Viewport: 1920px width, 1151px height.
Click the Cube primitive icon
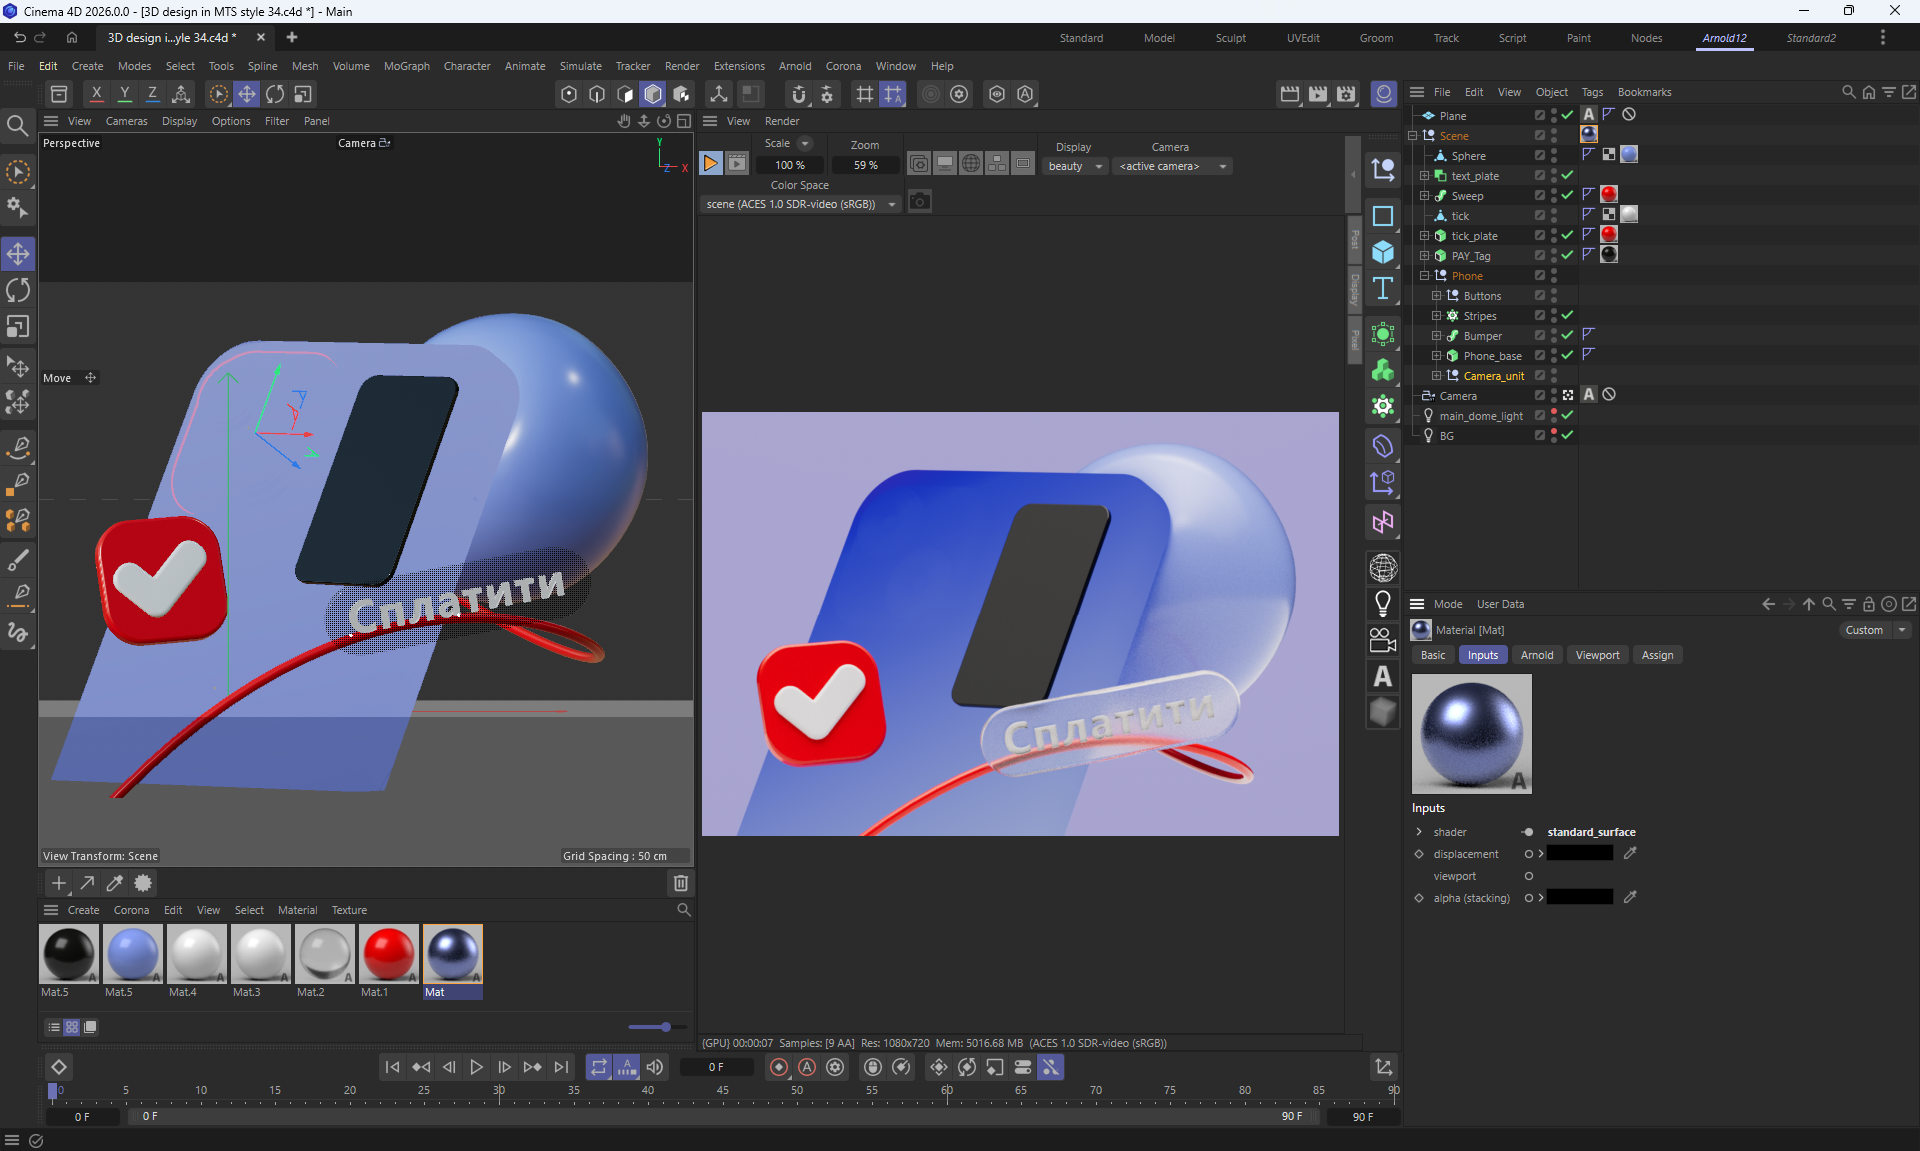tap(1383, 252)
